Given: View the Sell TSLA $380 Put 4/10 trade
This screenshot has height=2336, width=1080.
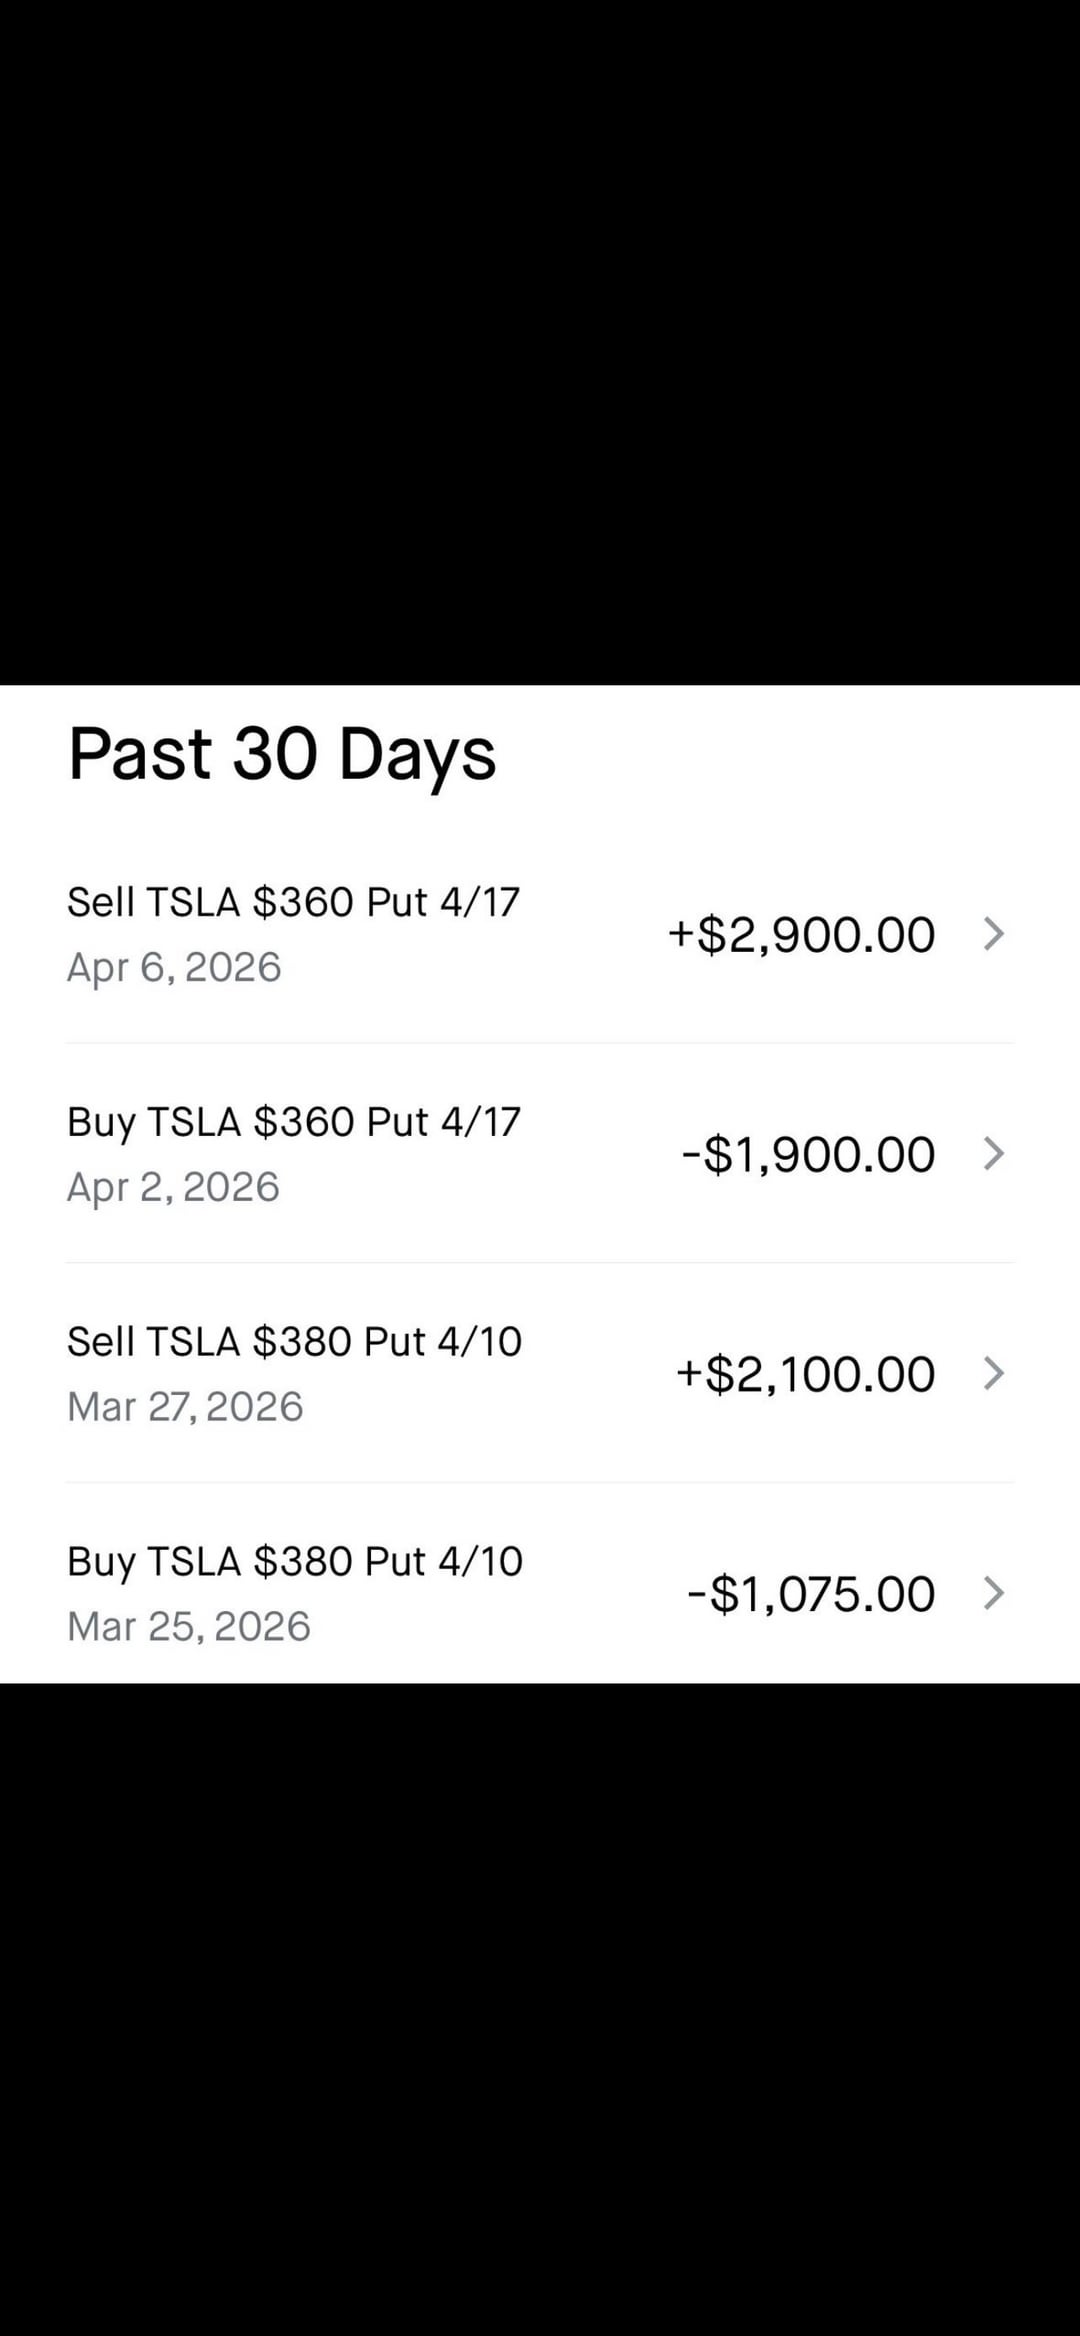Looking at the screenshot, I should (294, 1342).
